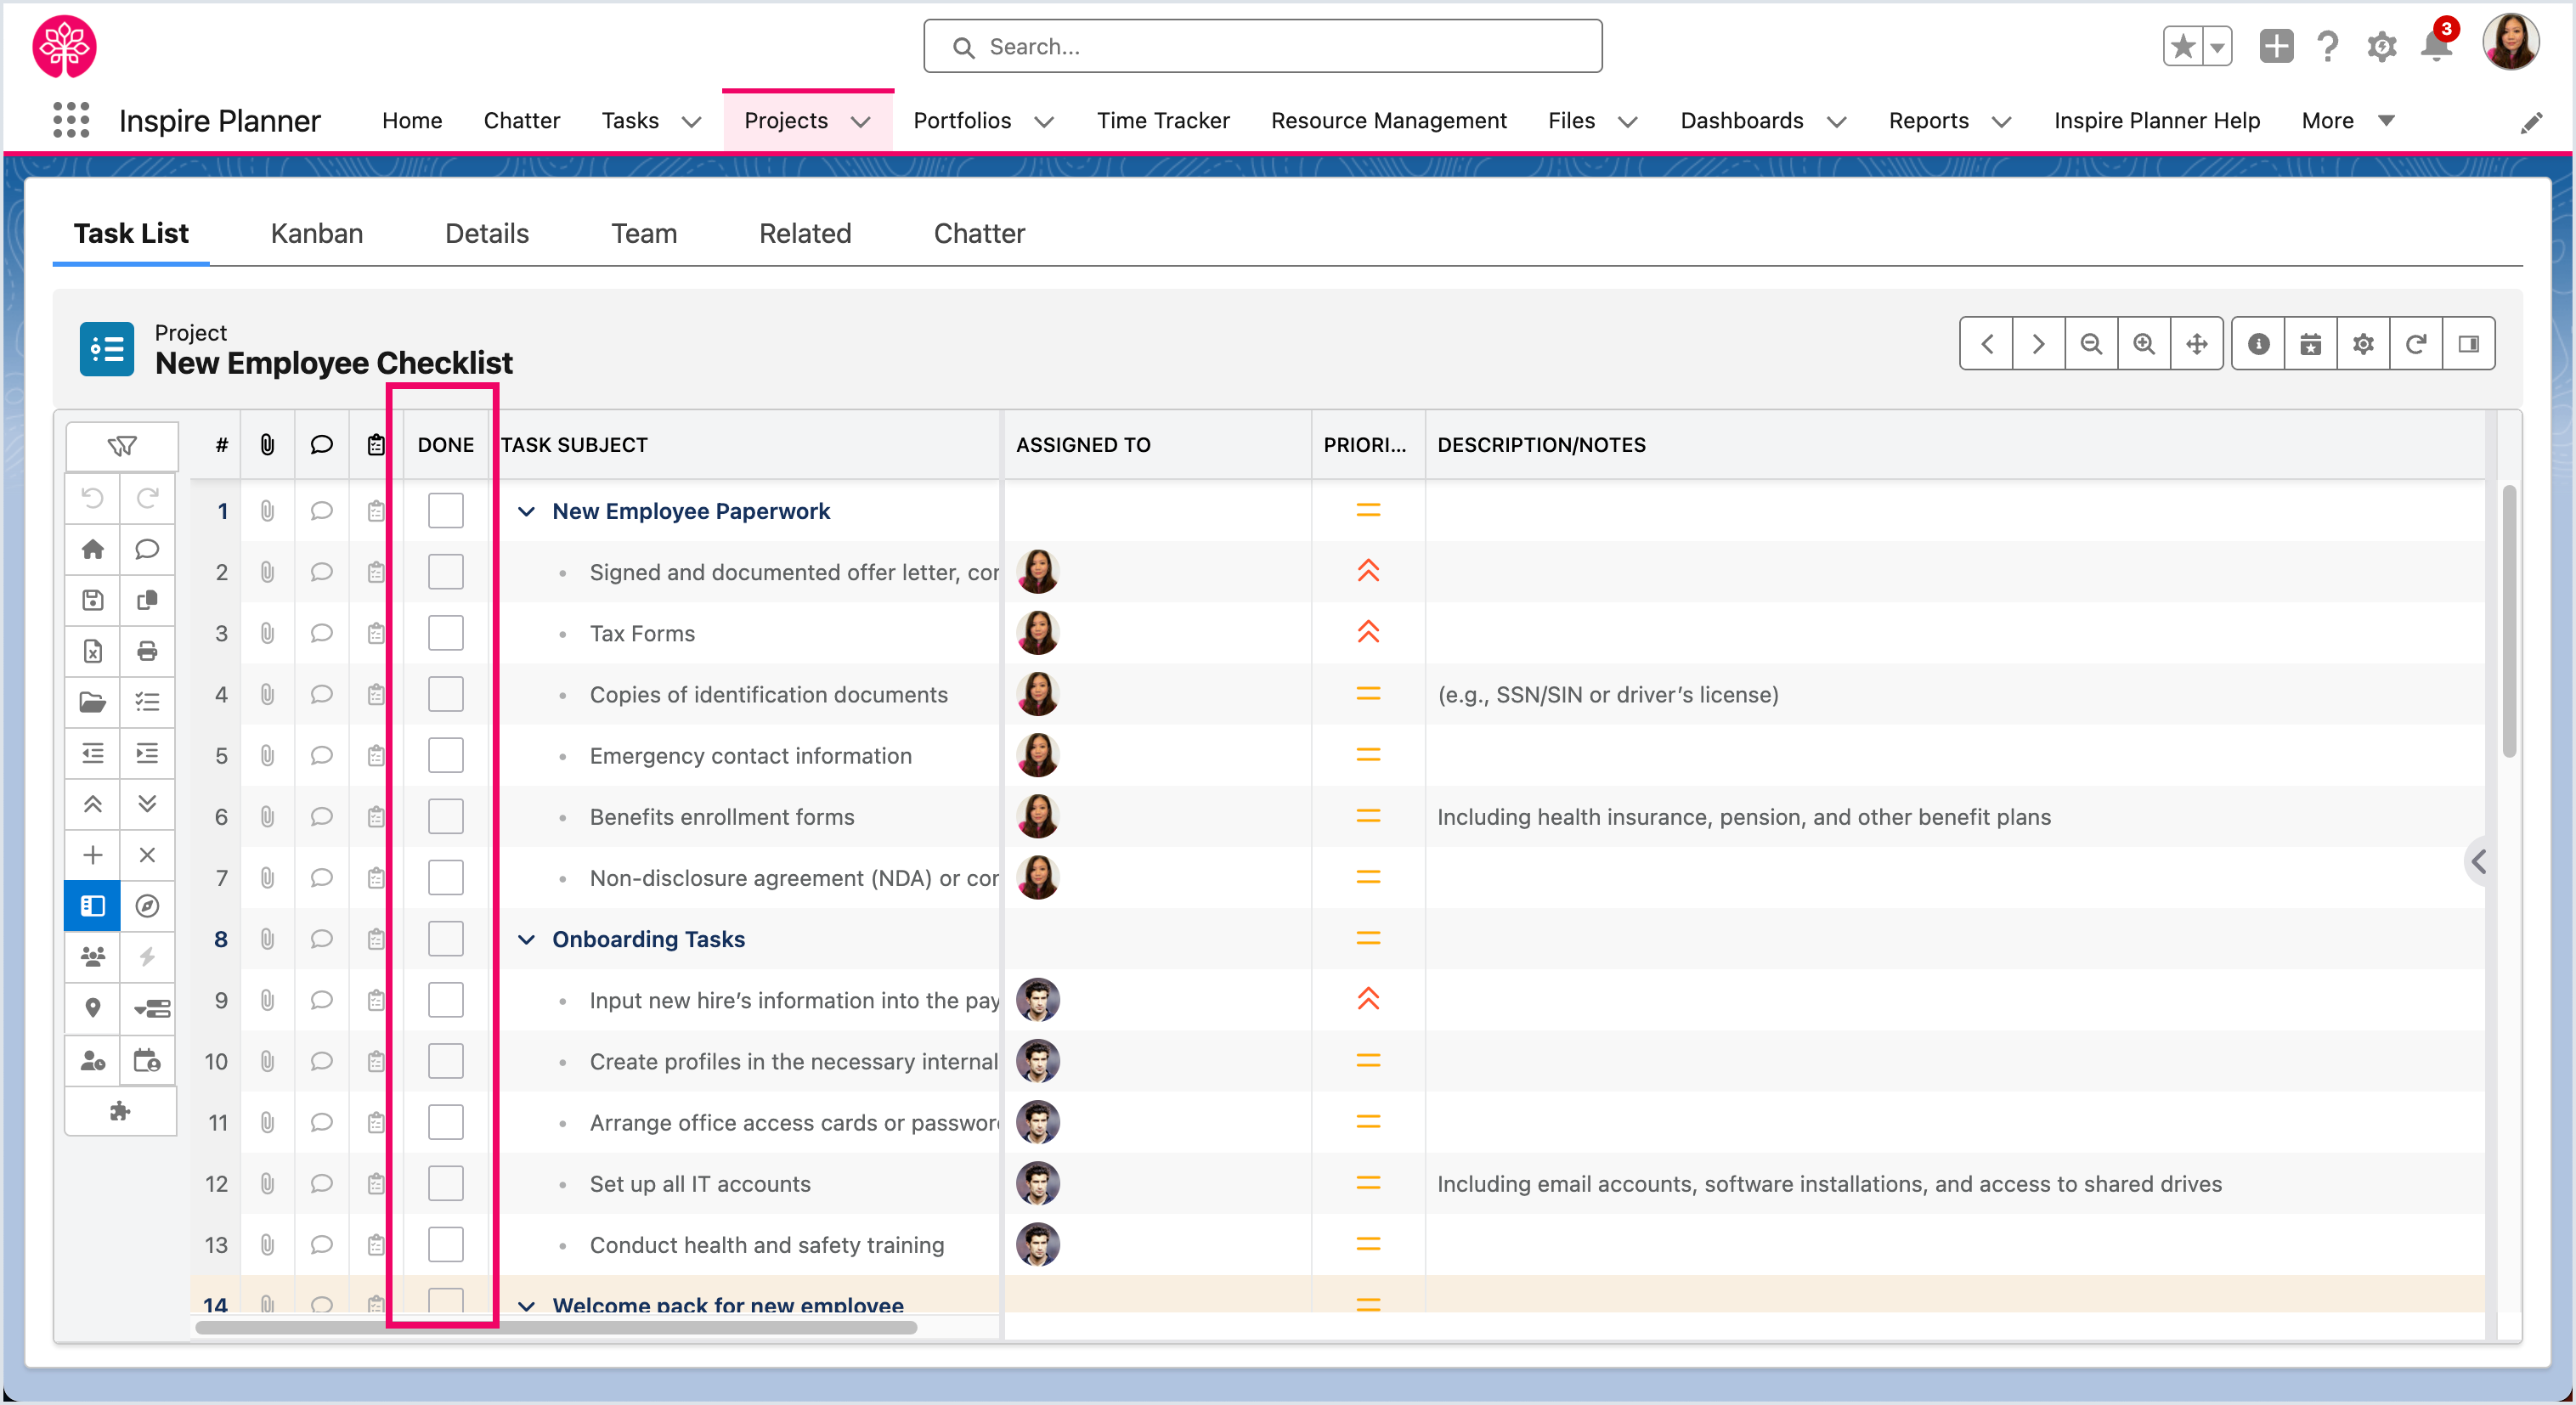Click the compass icon in left toolbar
This screenshot has width=2576, height=1405.
[x=147, y=906]
